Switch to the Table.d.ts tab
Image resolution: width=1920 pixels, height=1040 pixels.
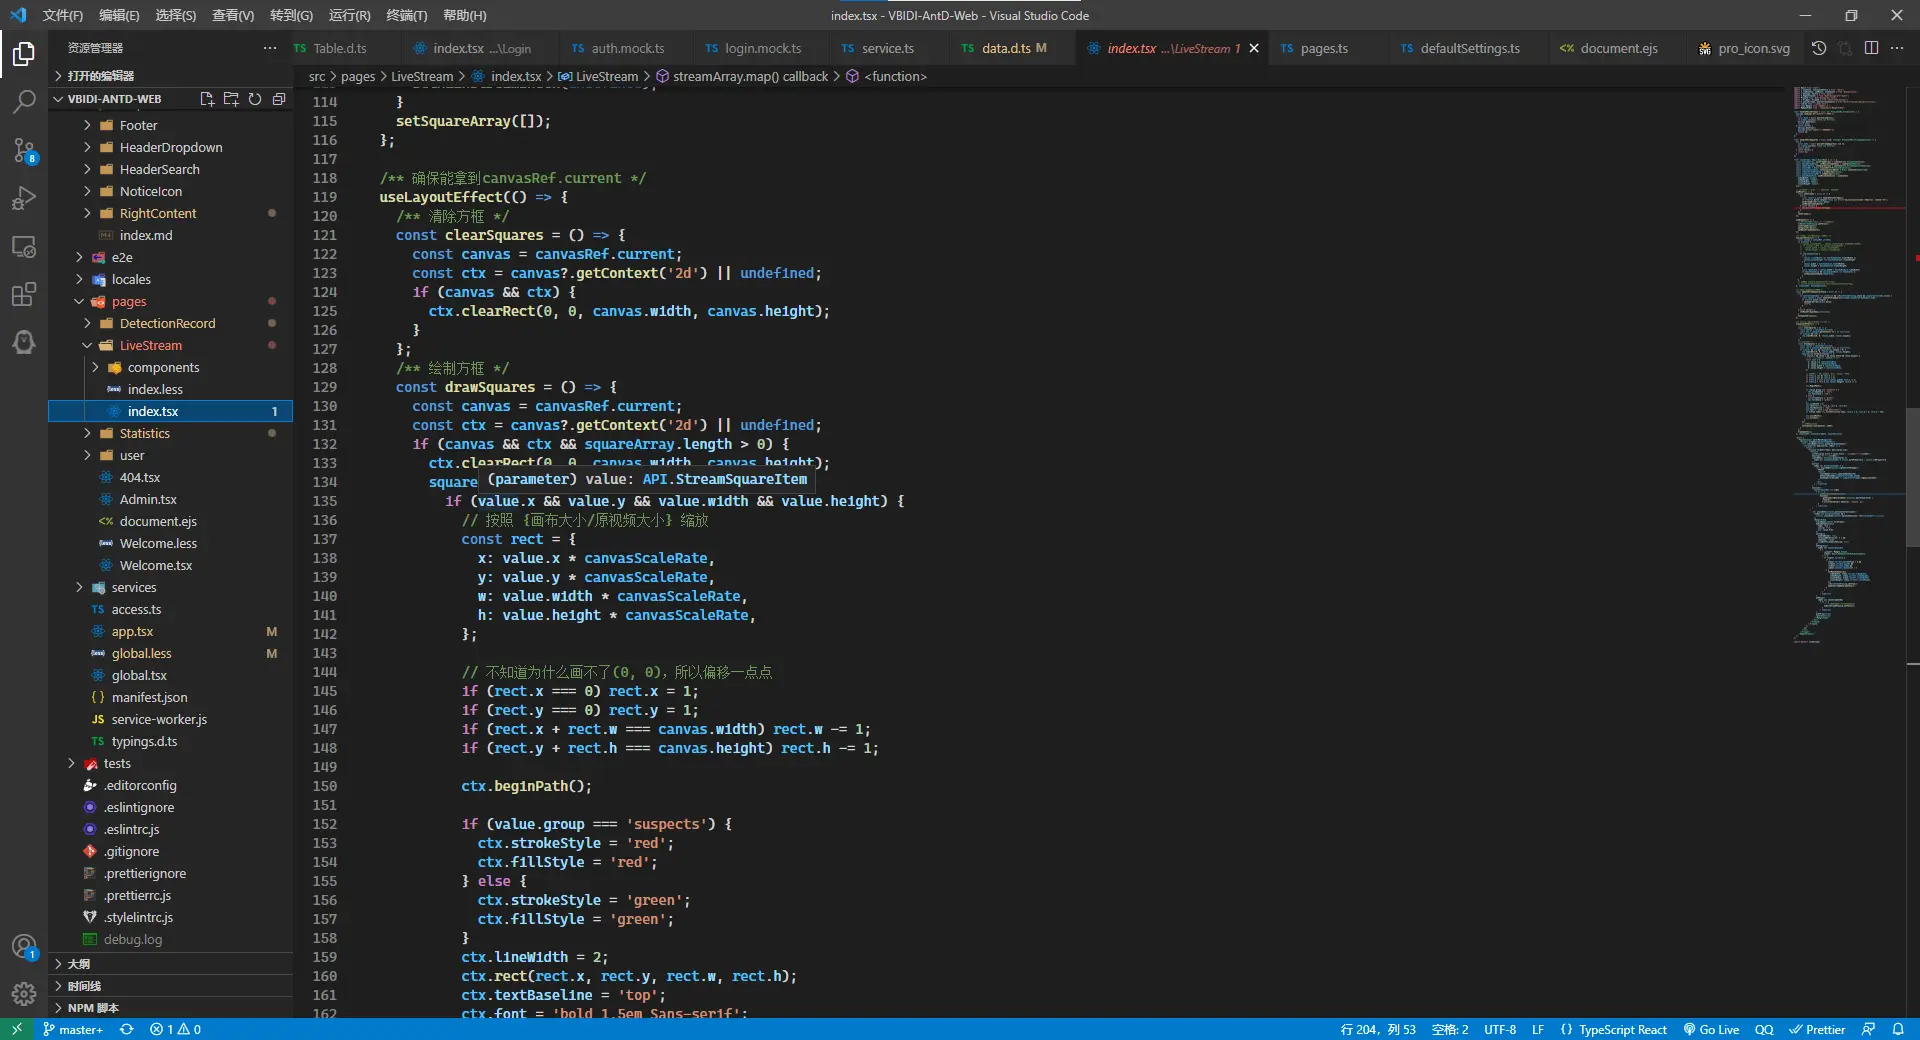(339, 48)
